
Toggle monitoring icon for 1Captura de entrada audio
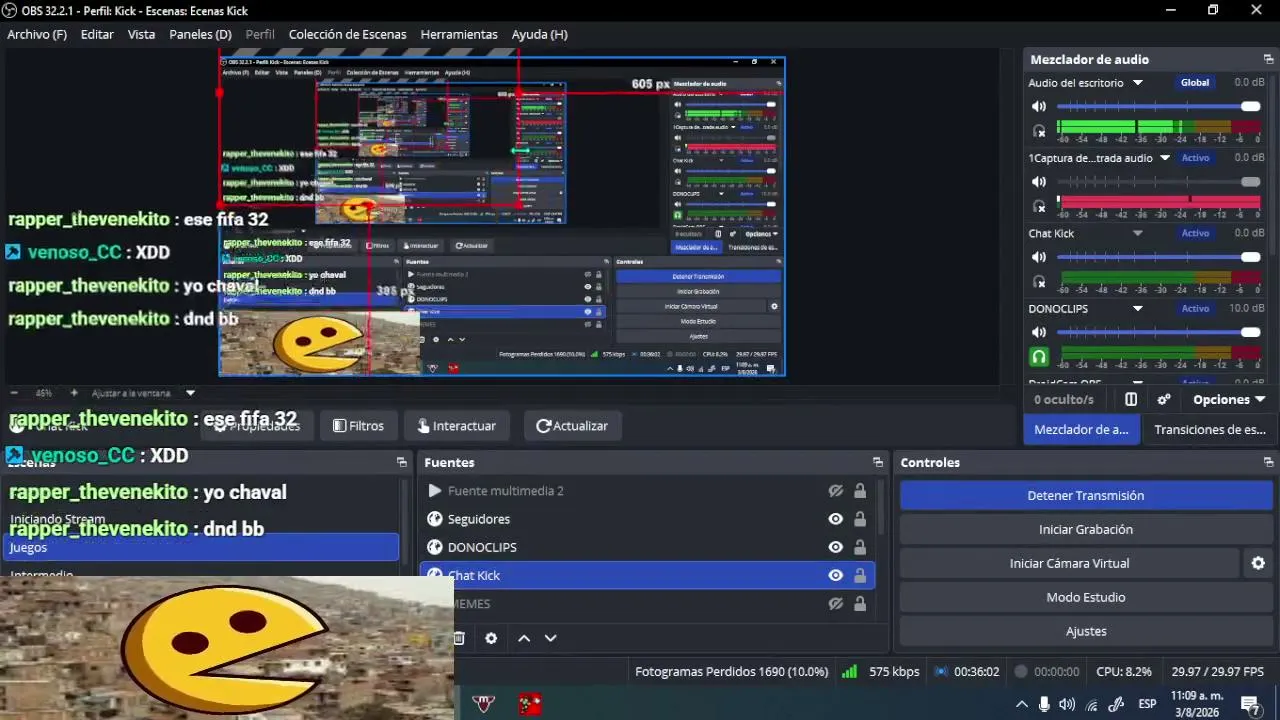[x=1039, y=206]
